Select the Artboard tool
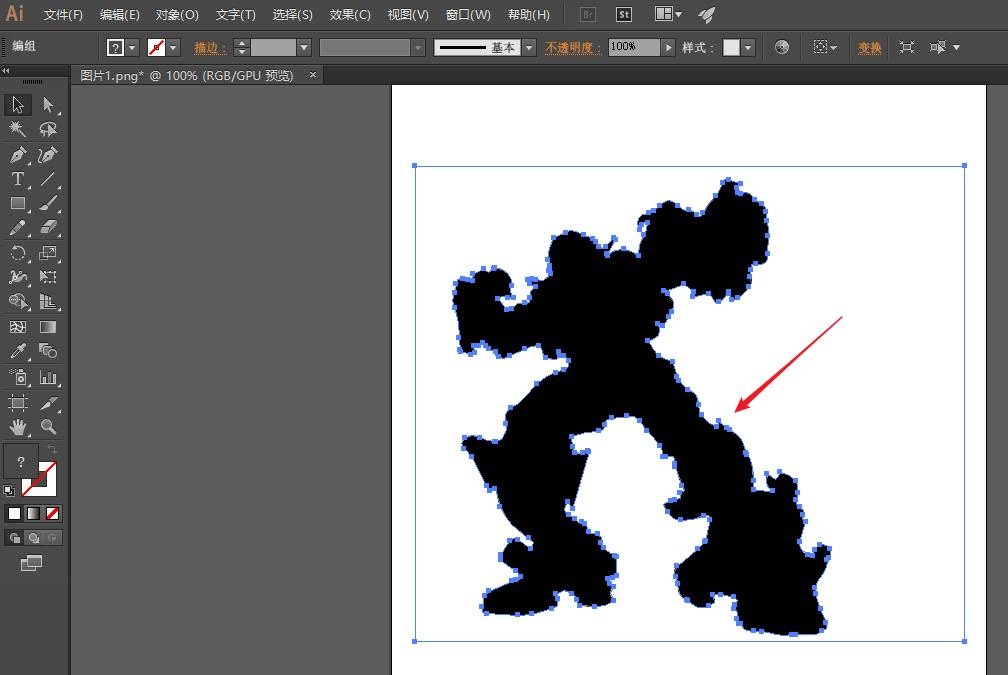 (x=18, y=402)
